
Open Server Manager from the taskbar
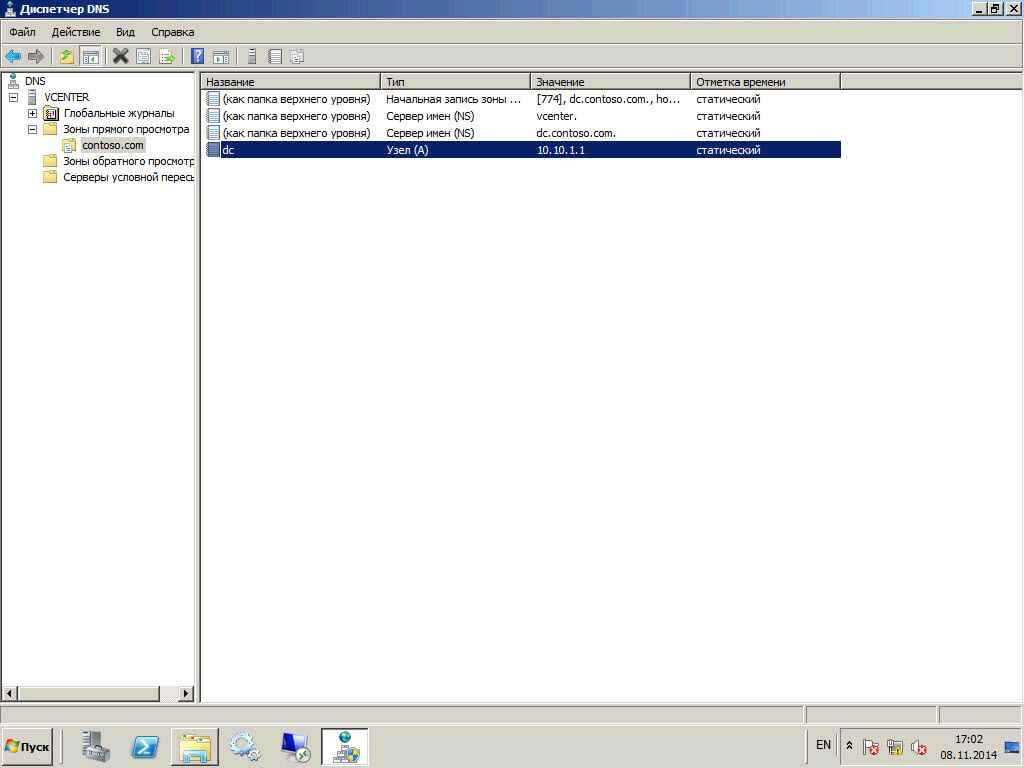point(96,746)
